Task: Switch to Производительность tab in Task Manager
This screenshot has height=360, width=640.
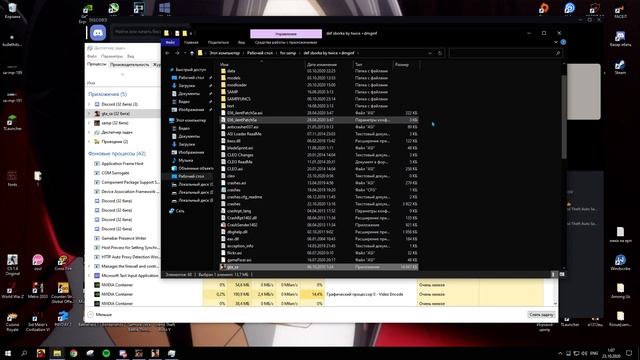Action: tap(129, 64)
